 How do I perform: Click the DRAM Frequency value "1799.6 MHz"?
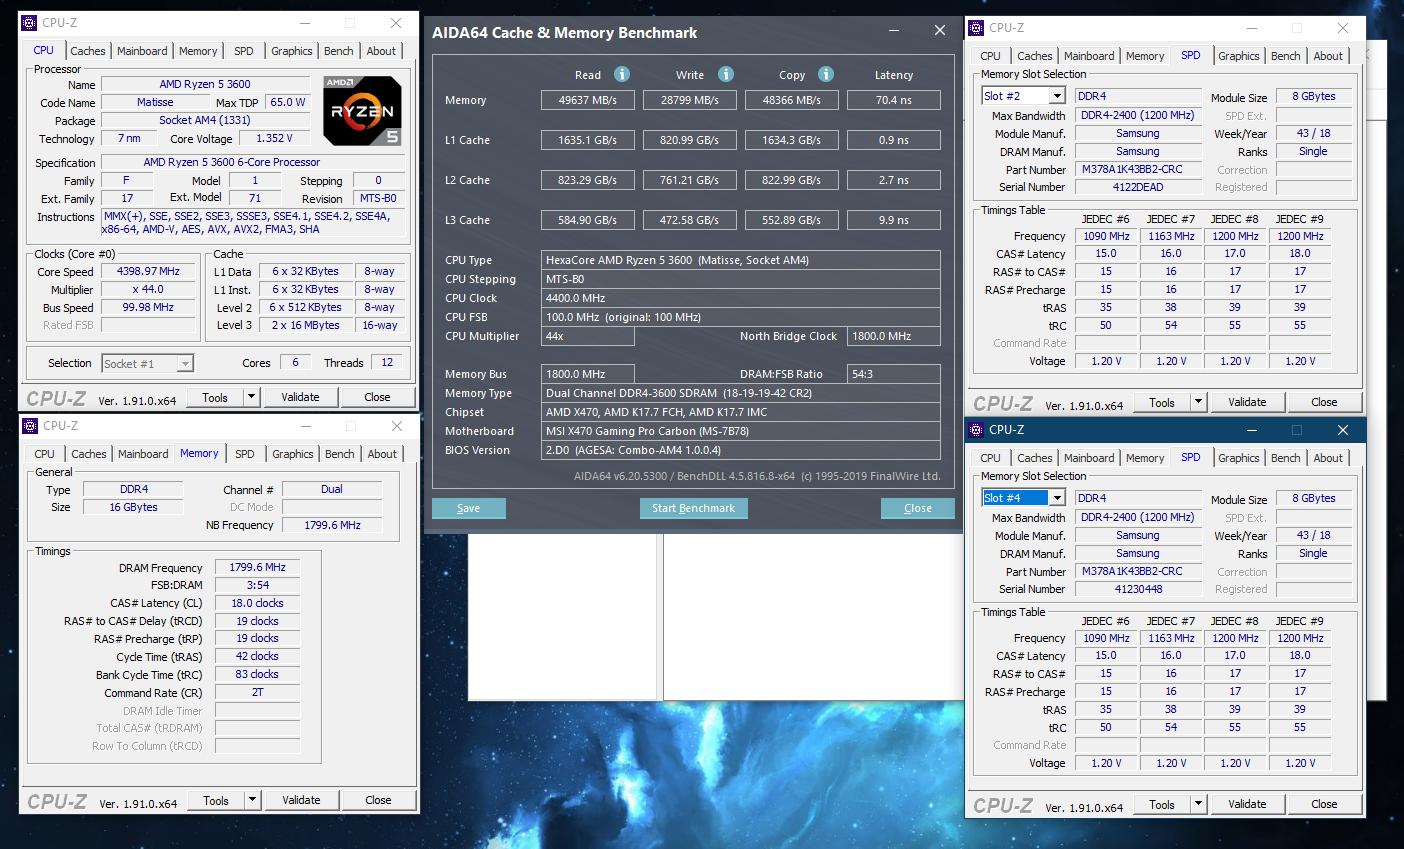click(x=257, y=567)
